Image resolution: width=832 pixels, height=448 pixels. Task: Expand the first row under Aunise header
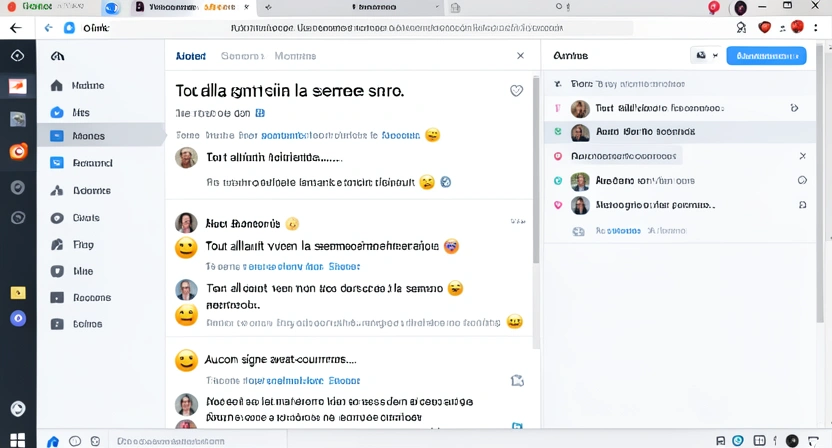click(558, 84)
